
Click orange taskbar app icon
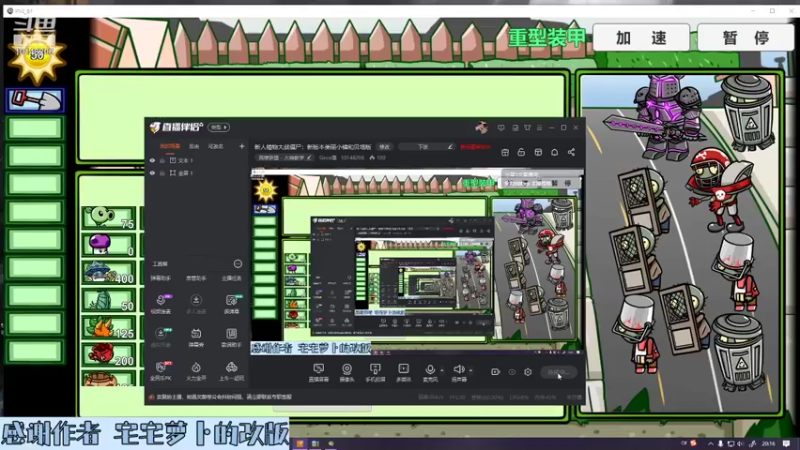point(299,444)
